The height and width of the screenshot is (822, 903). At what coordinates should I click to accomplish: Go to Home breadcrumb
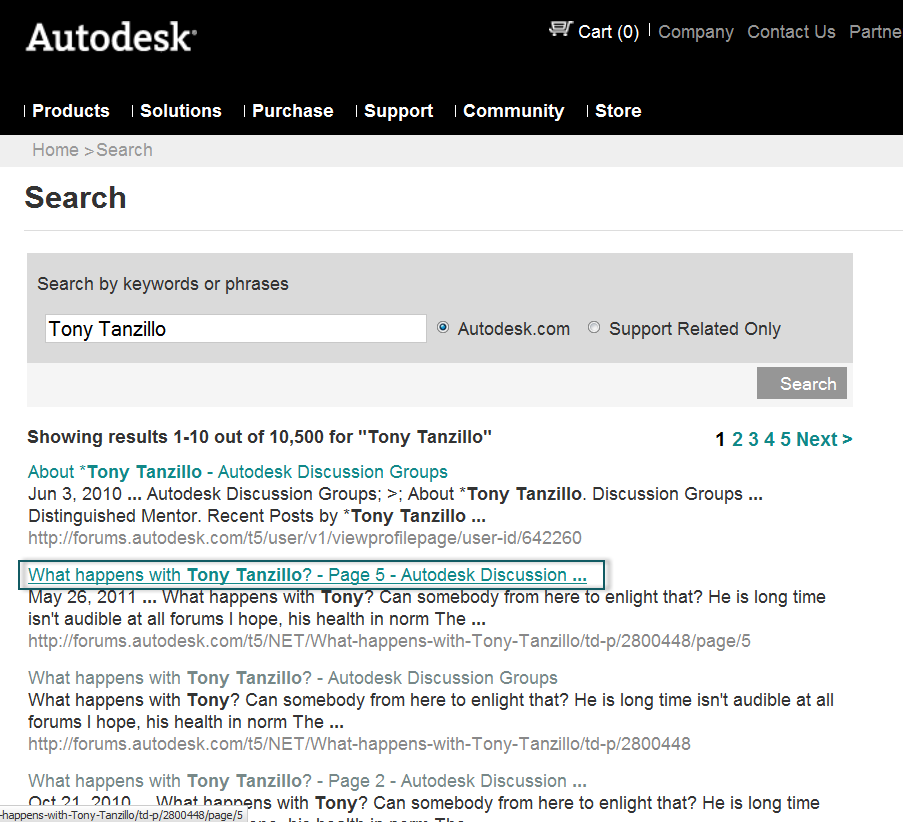tap(55, 150)
